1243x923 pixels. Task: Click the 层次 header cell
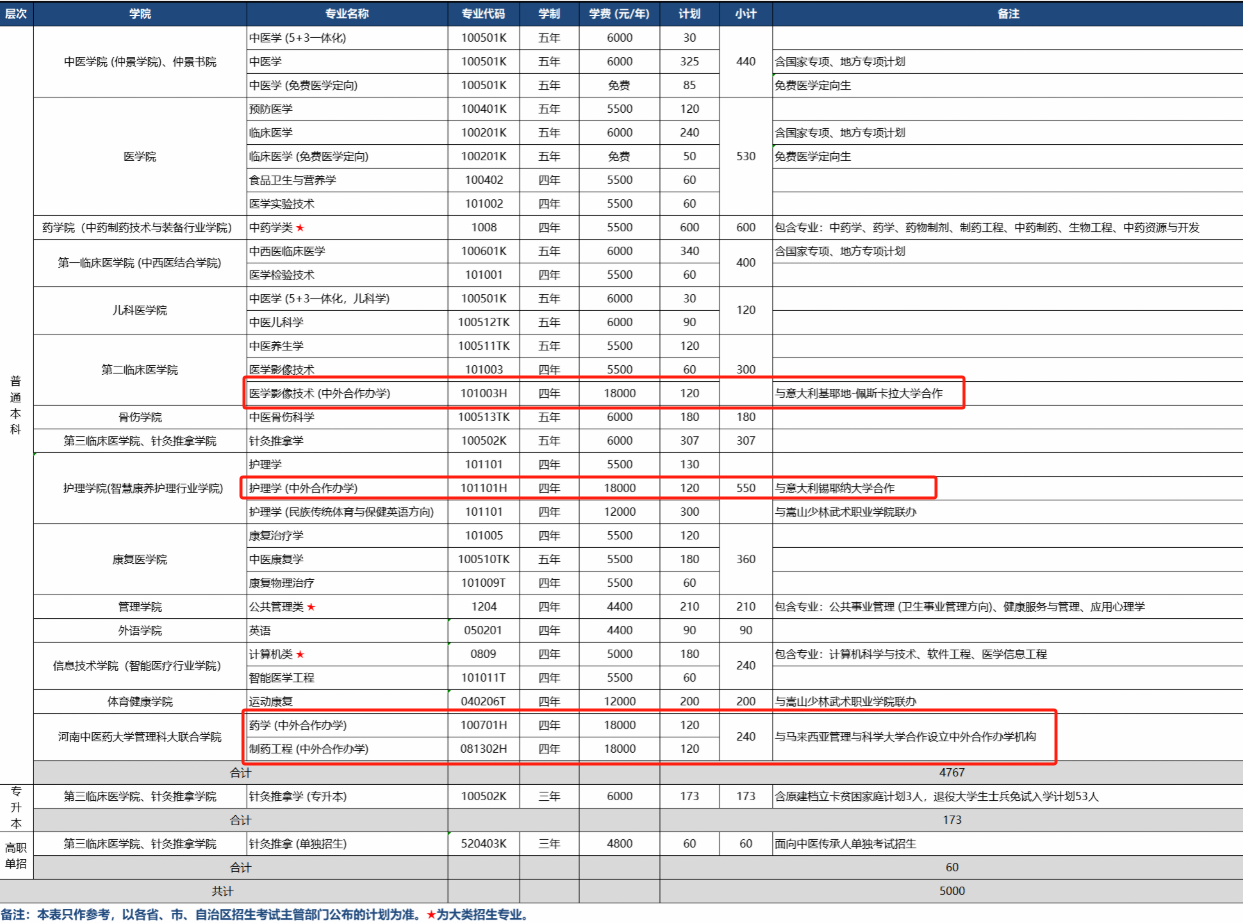point(16,14)
